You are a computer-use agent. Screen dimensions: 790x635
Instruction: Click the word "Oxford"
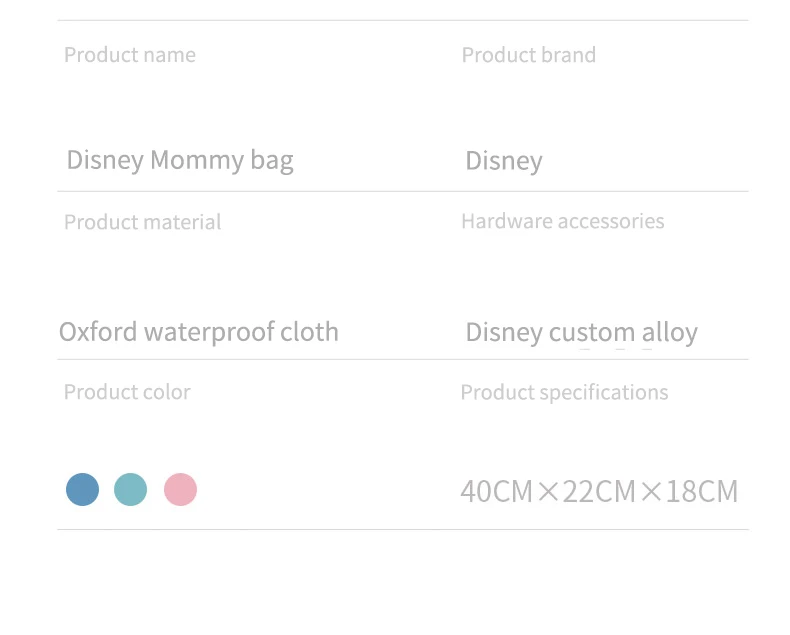pyautogui.click(x=98, y=332)
